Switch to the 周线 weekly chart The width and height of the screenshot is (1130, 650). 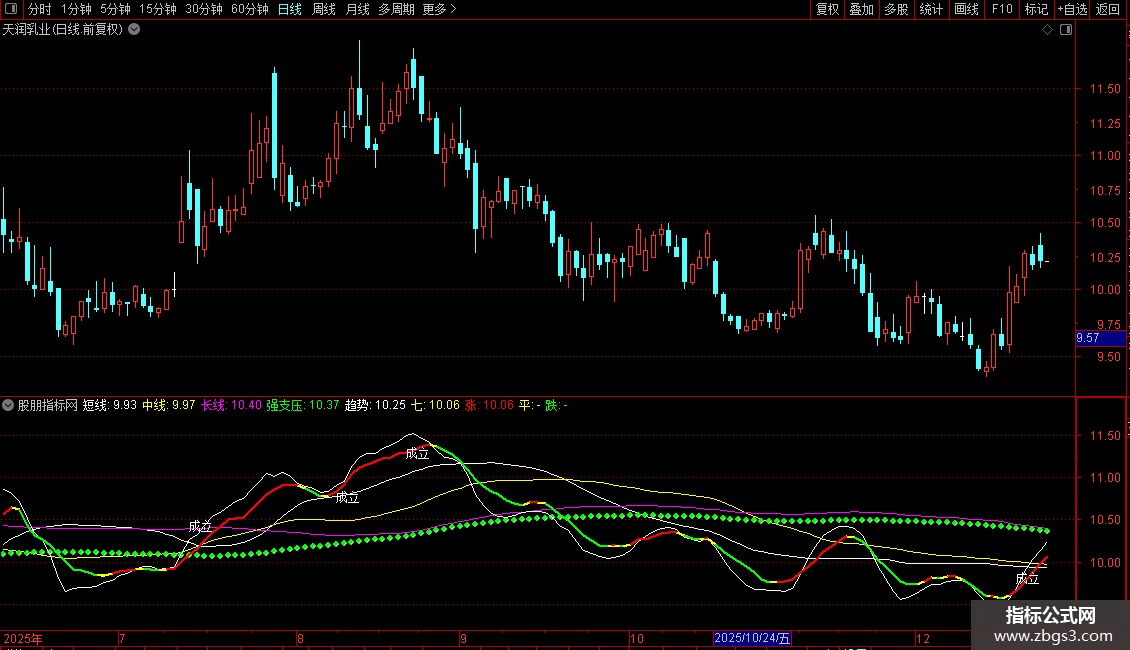tap(324, 9)
